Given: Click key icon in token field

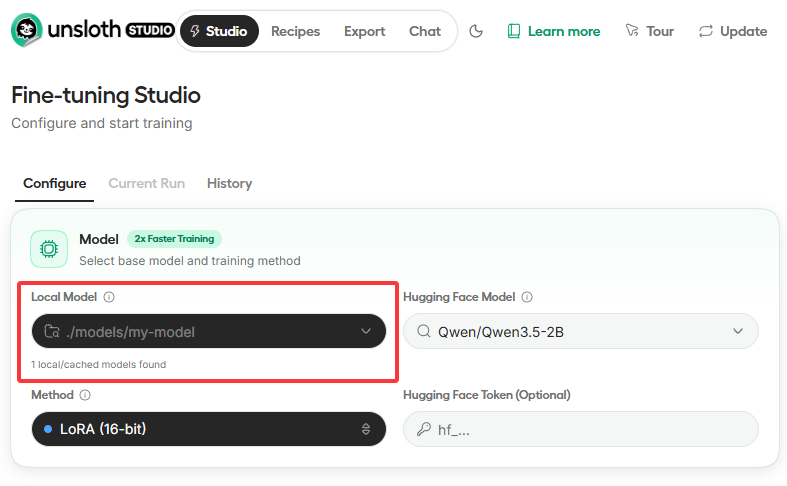Looking at the screenshot, I should pos(424,429).
